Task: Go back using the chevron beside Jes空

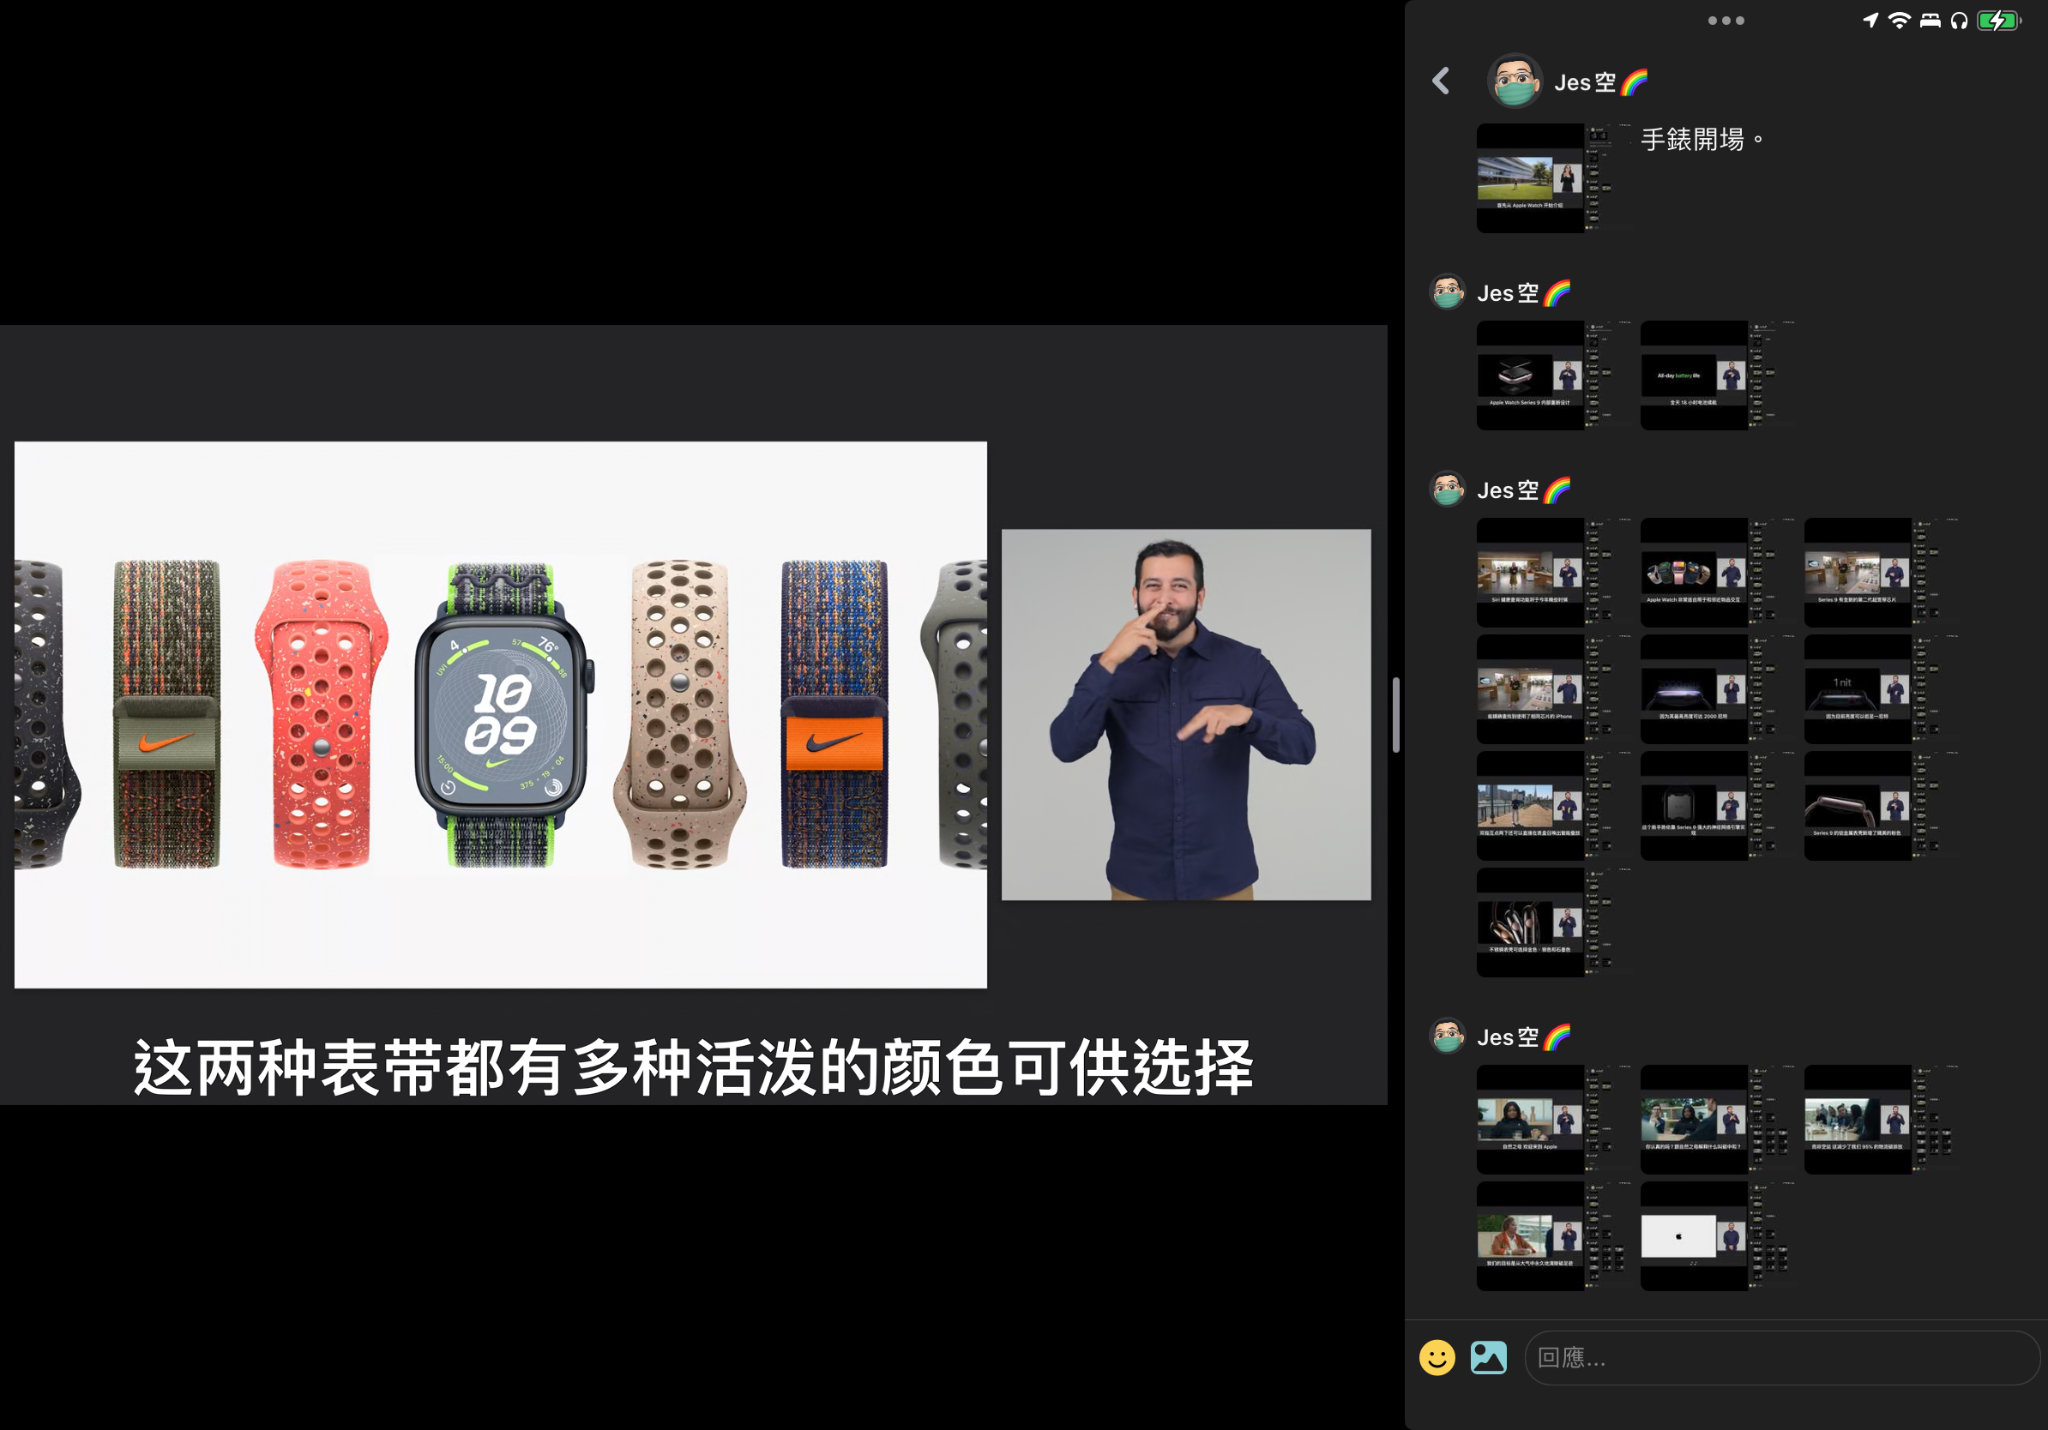Action: [1441, 81]
